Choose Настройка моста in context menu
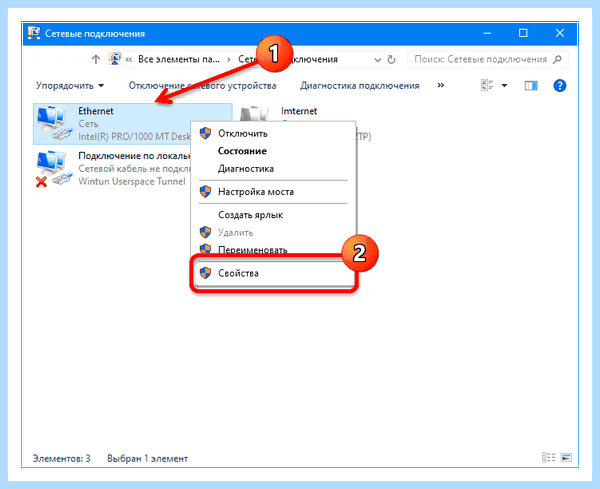The height and width of the screenshot is (489, 600). [x=273, y=192]
